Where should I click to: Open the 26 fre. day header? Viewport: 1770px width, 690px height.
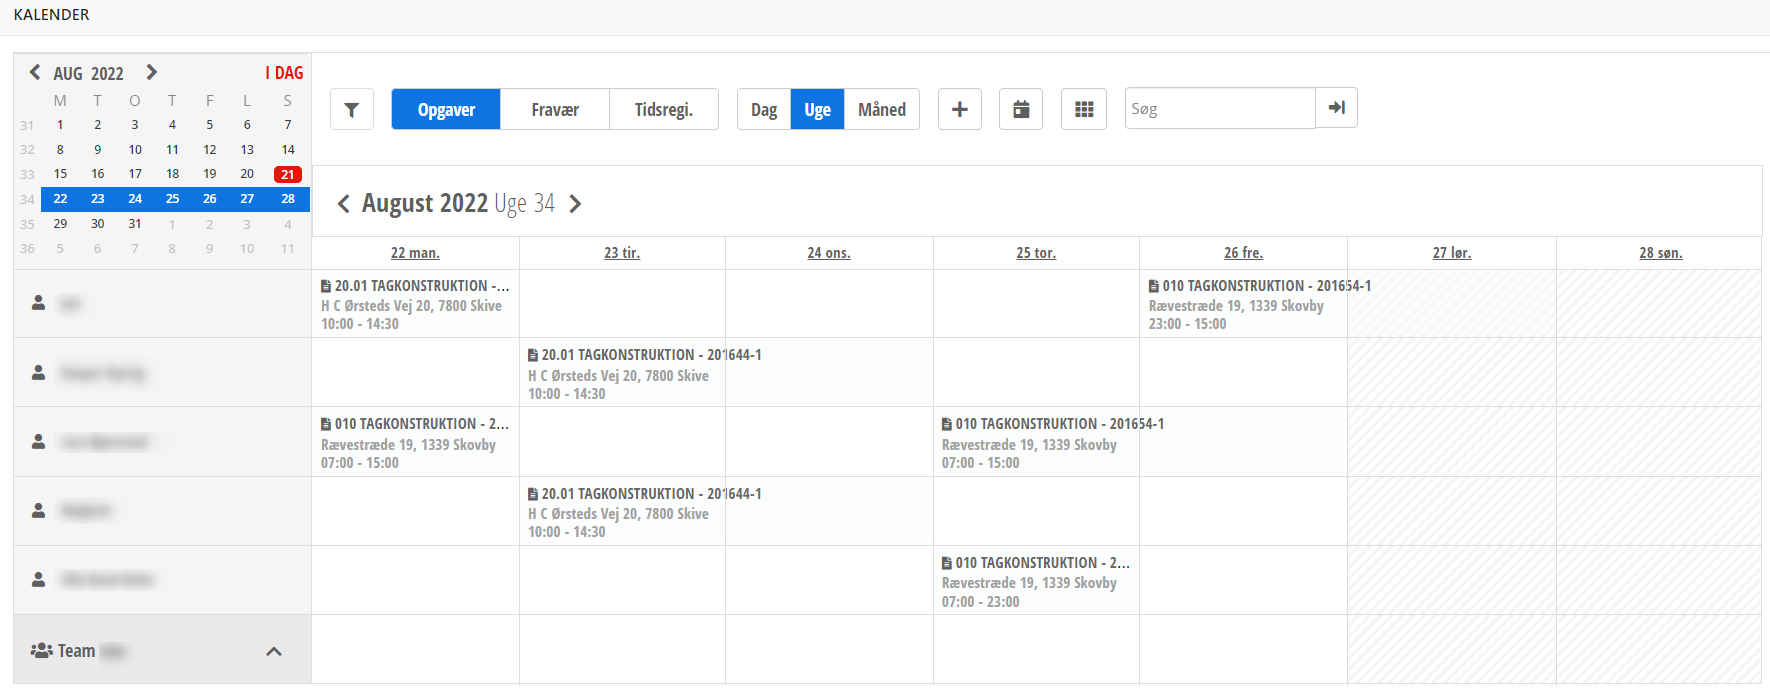click(1243, 253)
